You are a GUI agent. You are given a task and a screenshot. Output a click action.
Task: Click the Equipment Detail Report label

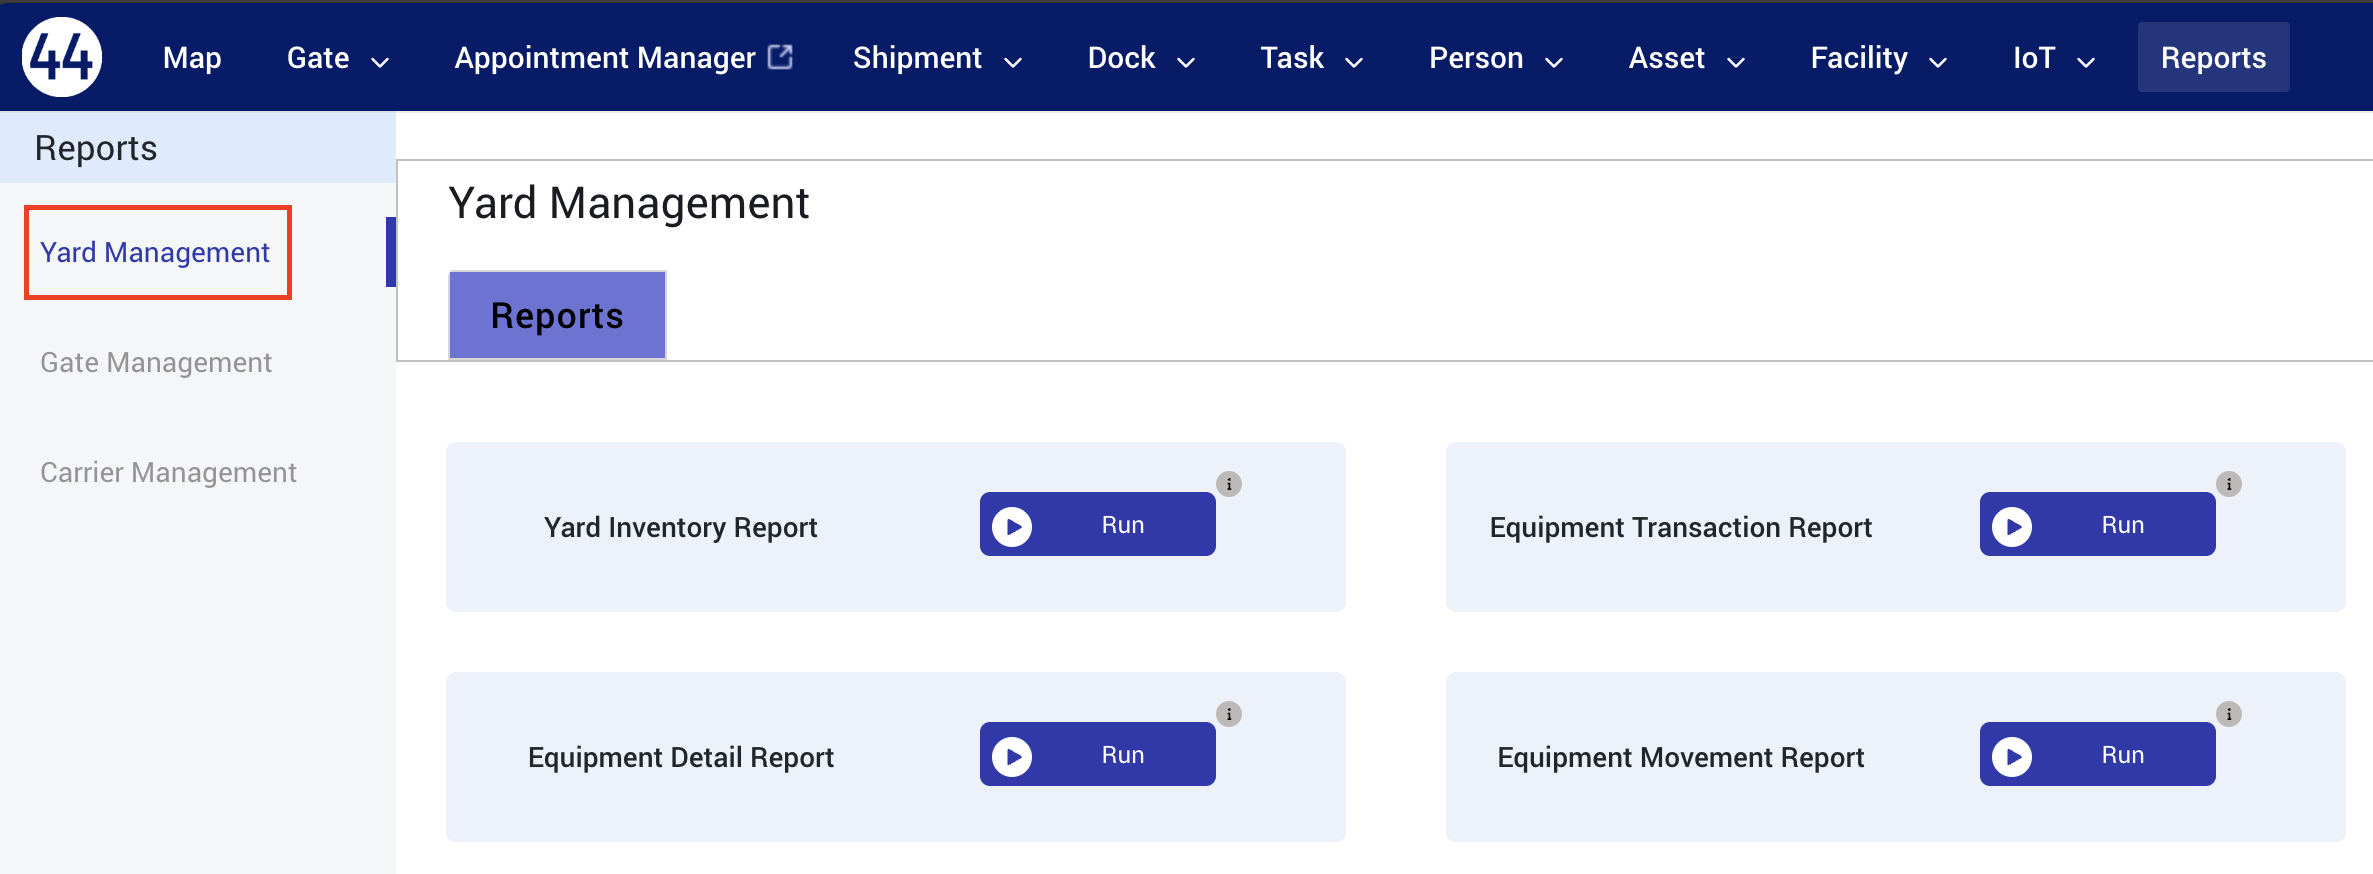[680, 757]
